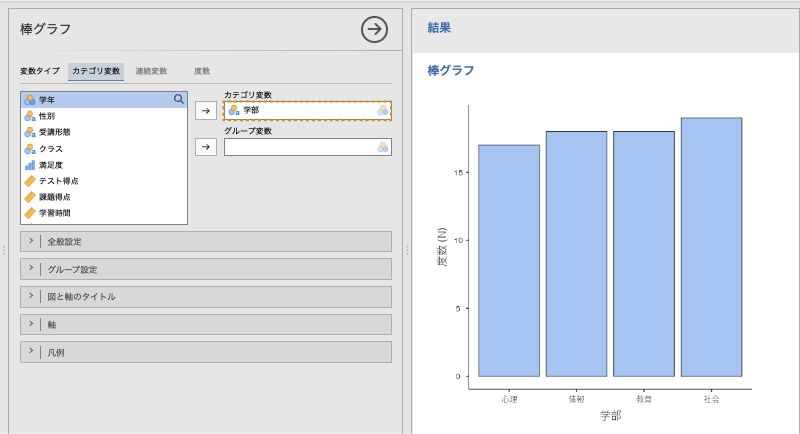Select the テスト得点 continuous variable
The width and height of the screenshot is (800, 434).
click(58, 181)
